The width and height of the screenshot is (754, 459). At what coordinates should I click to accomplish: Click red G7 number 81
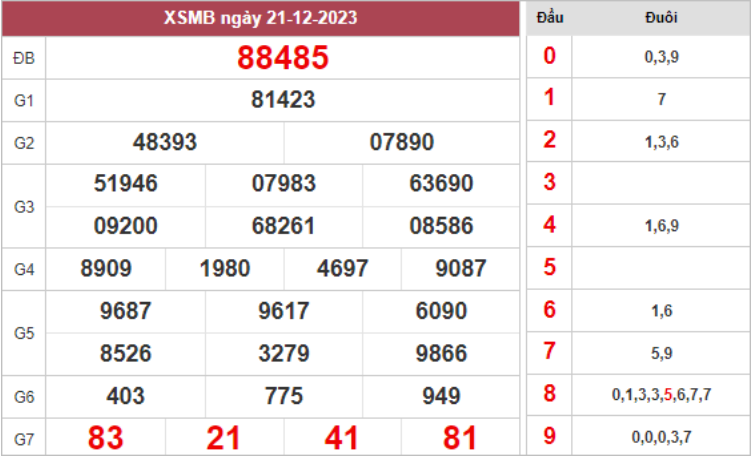coord(460,438)
